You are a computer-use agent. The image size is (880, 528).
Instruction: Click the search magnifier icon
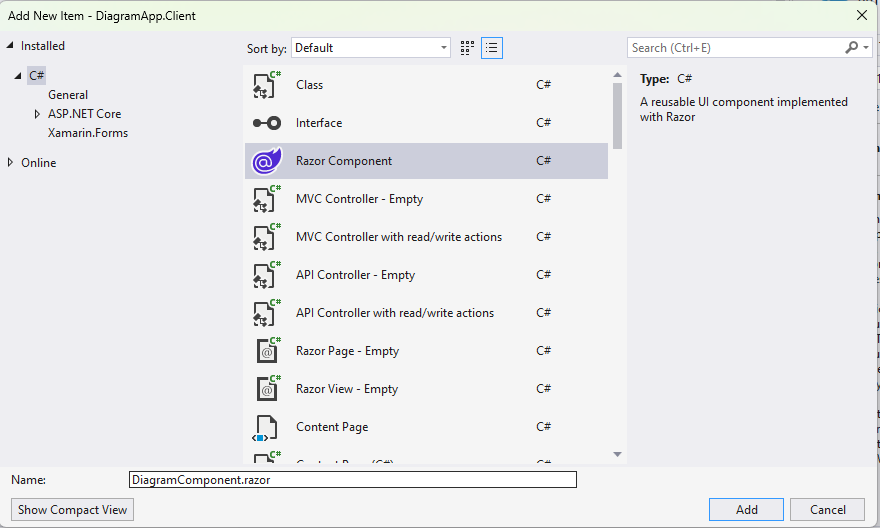pyautogui.click(x=851, y=48)
